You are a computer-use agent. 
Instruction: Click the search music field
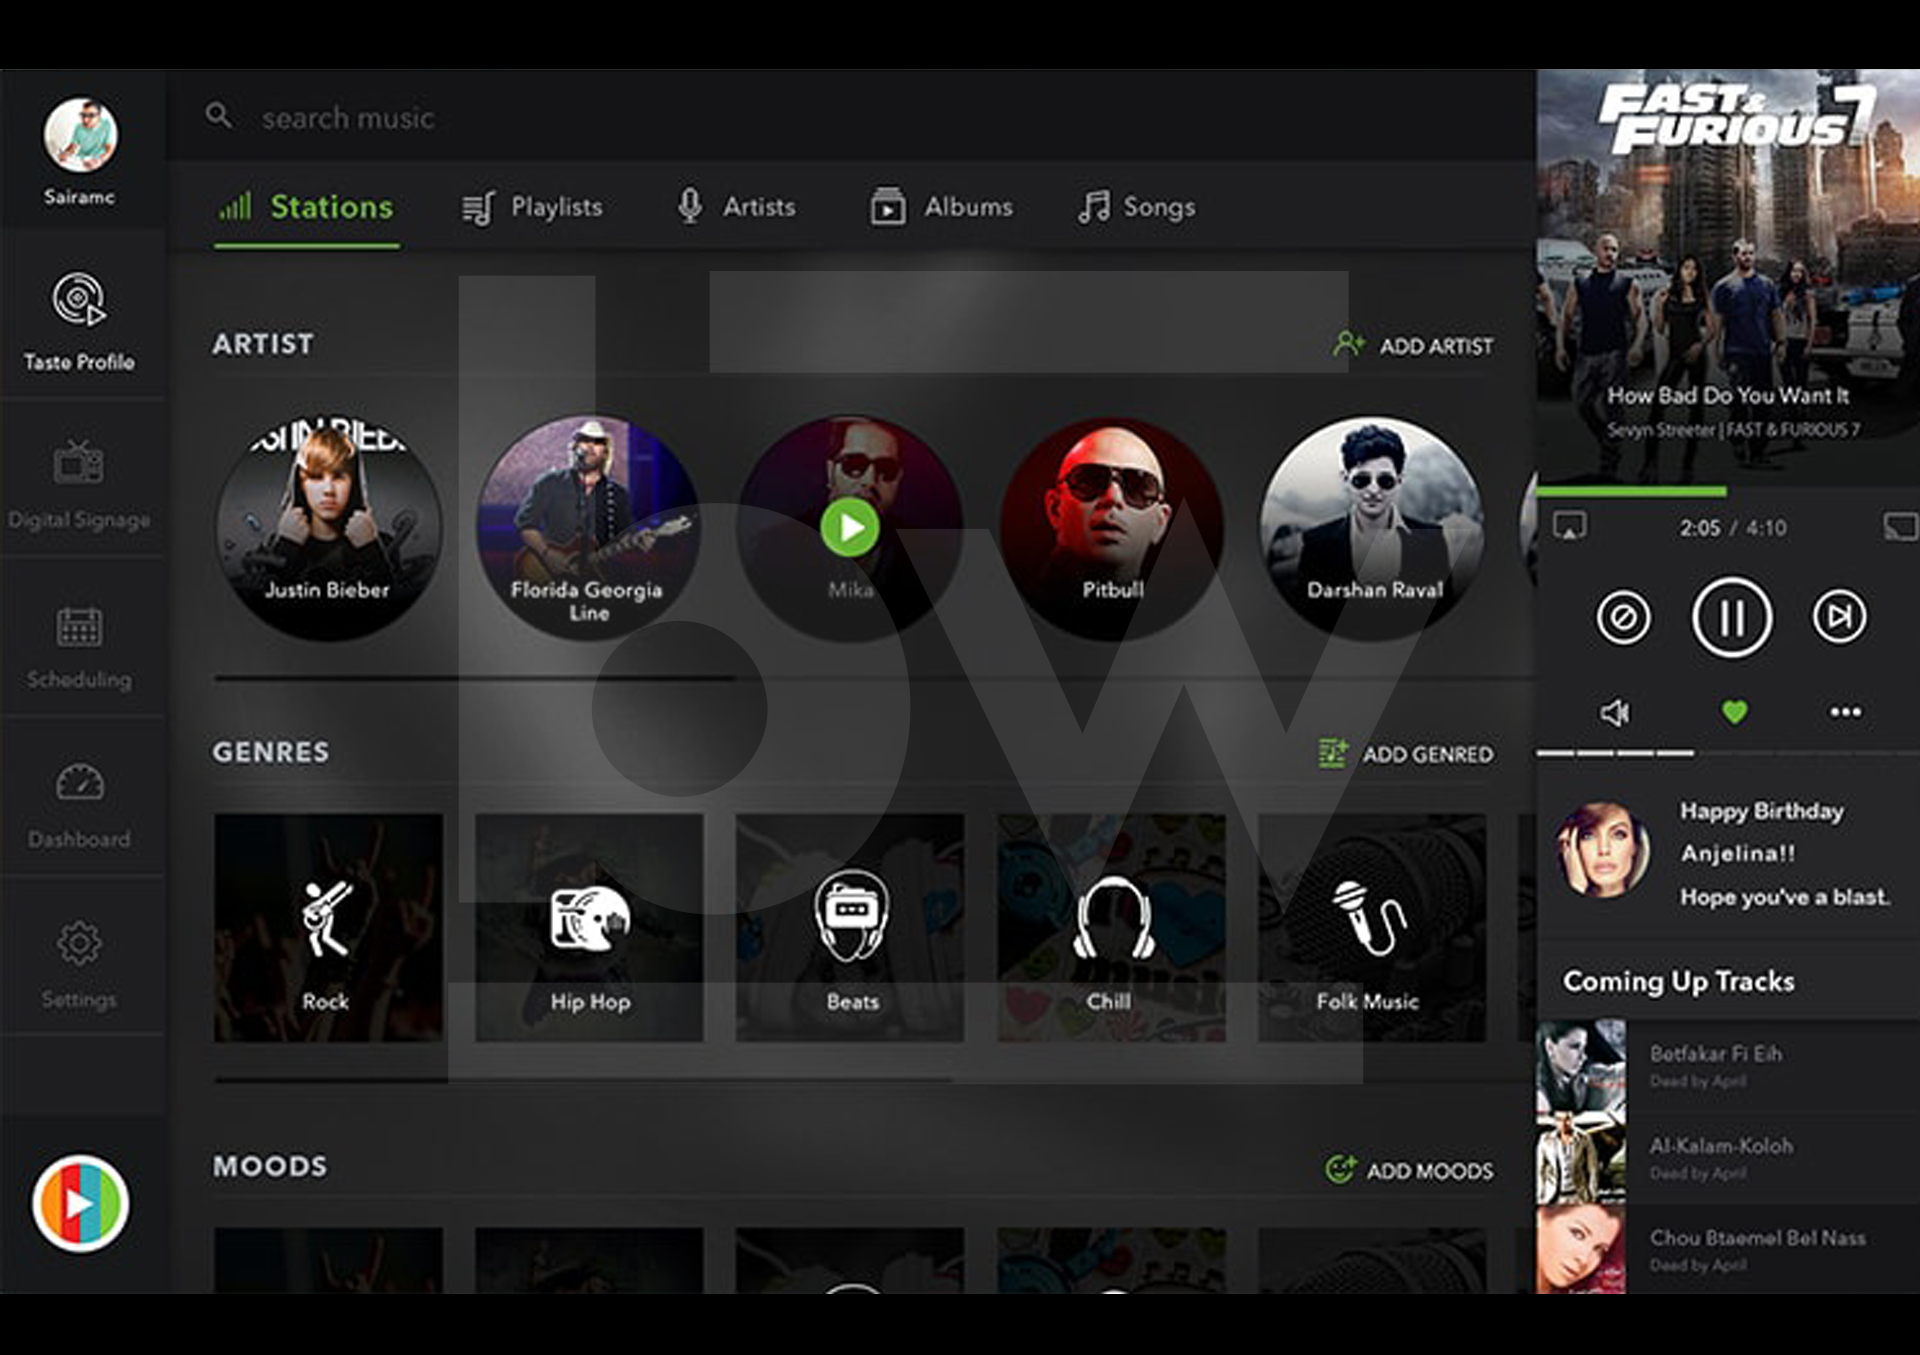pyautogui.click(x=348, y=118)
